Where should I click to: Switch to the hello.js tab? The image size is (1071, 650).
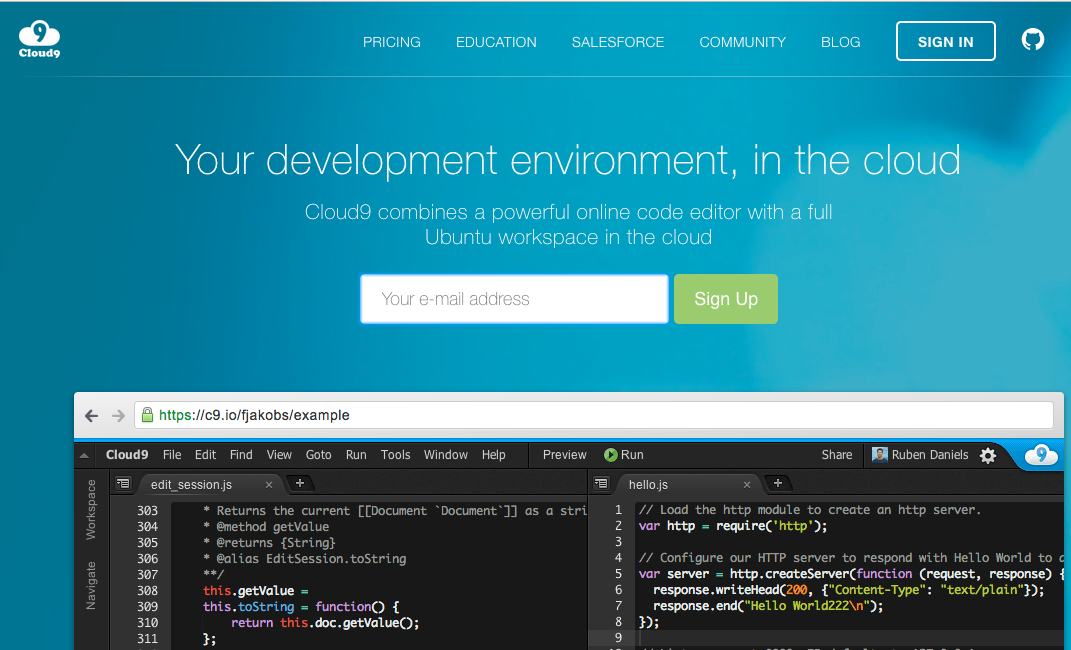pyautogui.click(x=648, y=485)
